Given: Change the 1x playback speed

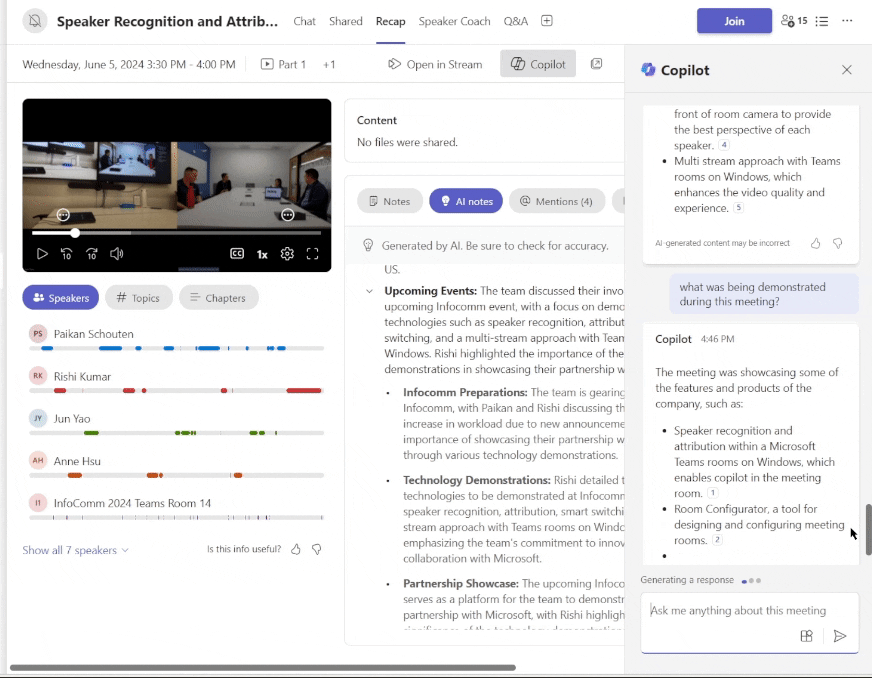Looking at the screenshot, I should pos(262,254).
